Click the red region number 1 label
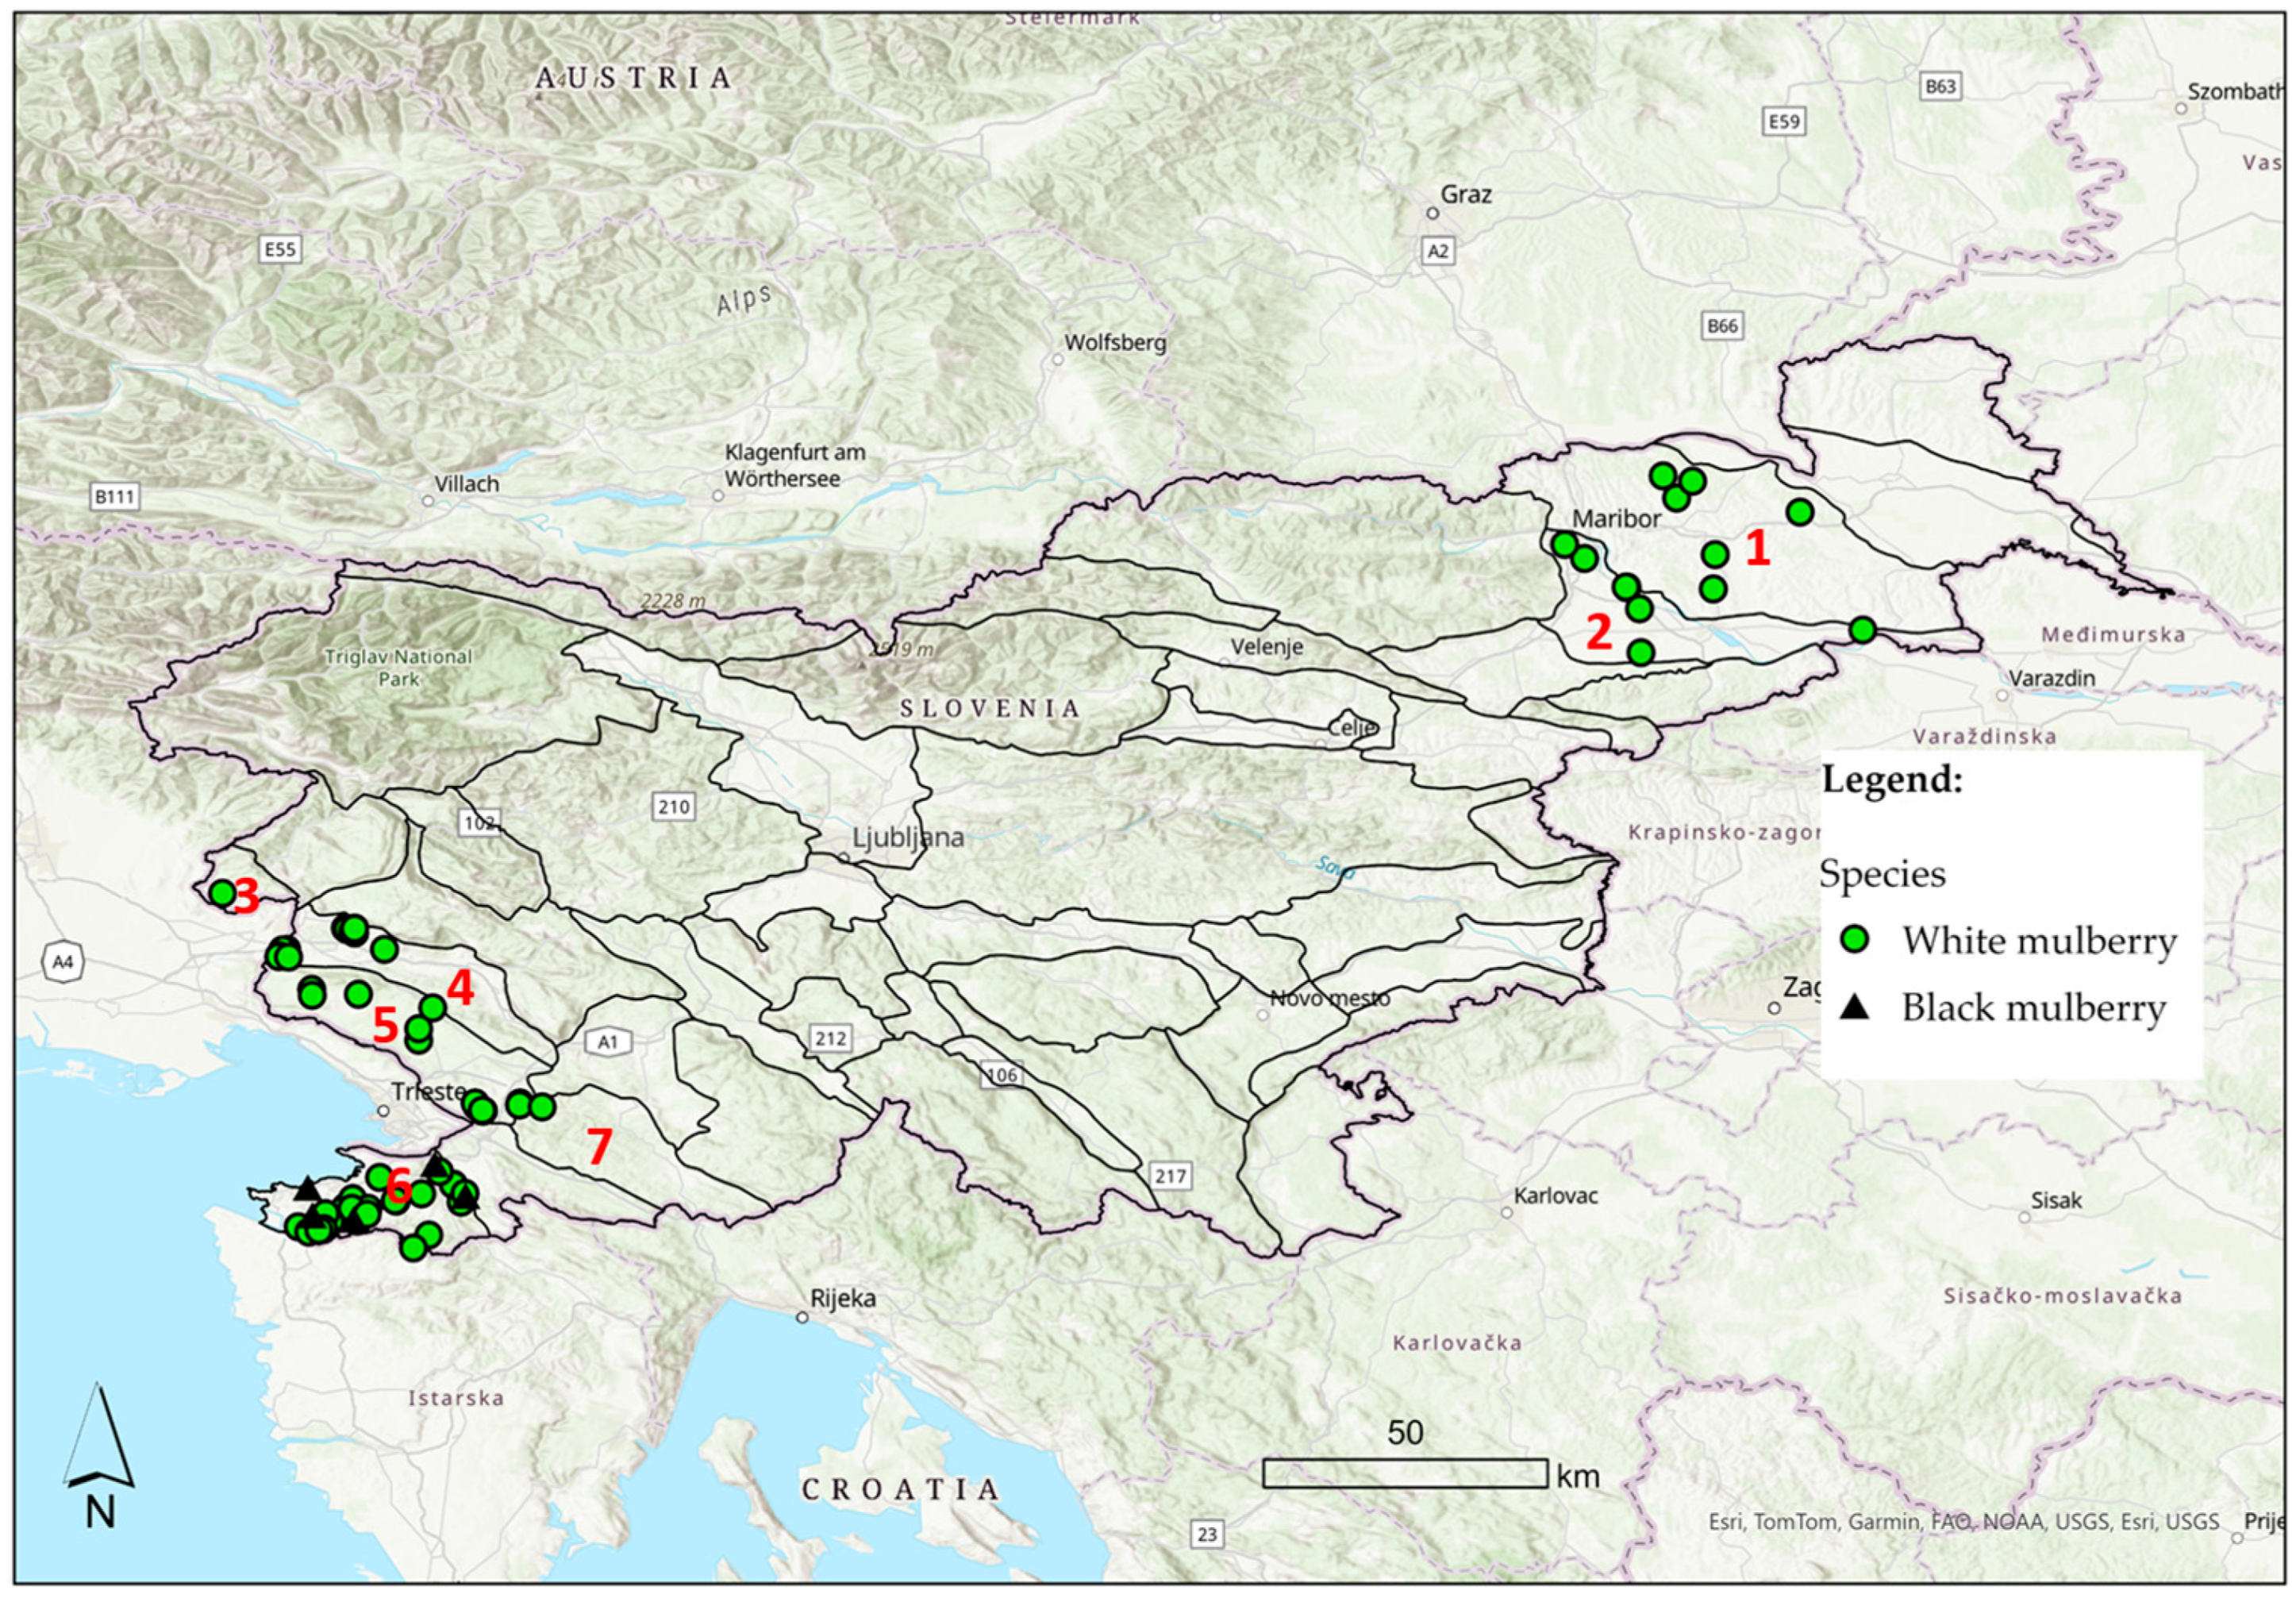Screen dimensions: 2296x1602 [x=1757, y=549]
